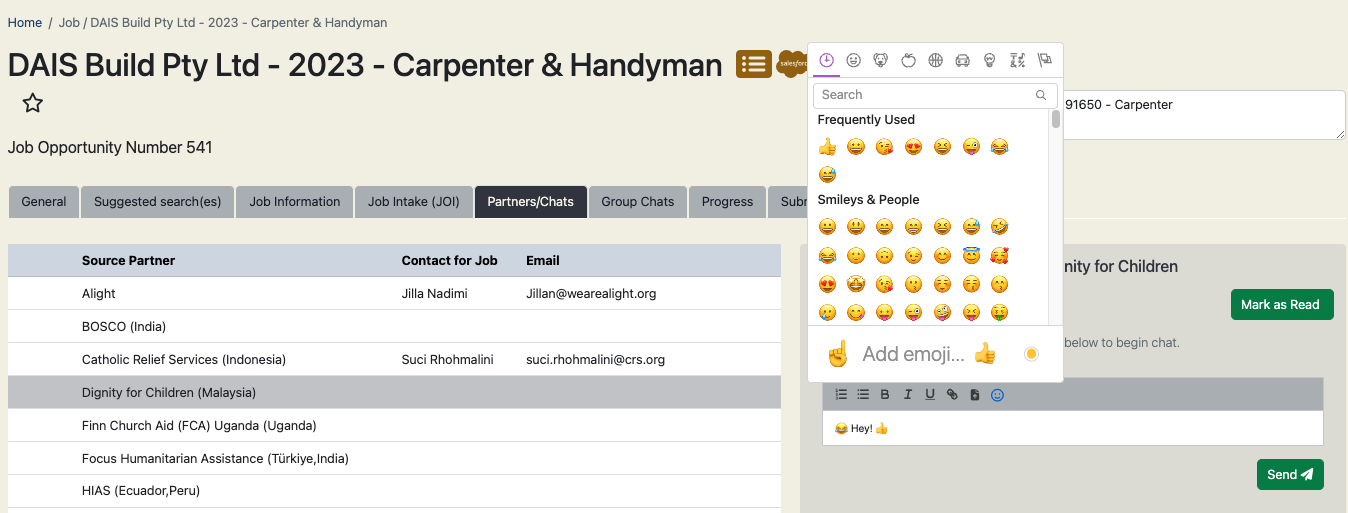Open Travel & Places car category
Screen dimensions: 1348x513
pos(962,60)
